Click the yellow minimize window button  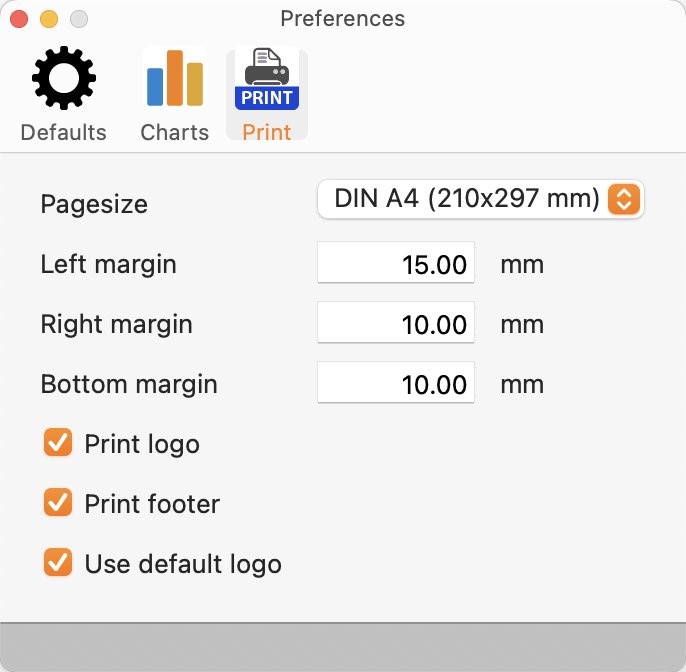tap(49, 19)
